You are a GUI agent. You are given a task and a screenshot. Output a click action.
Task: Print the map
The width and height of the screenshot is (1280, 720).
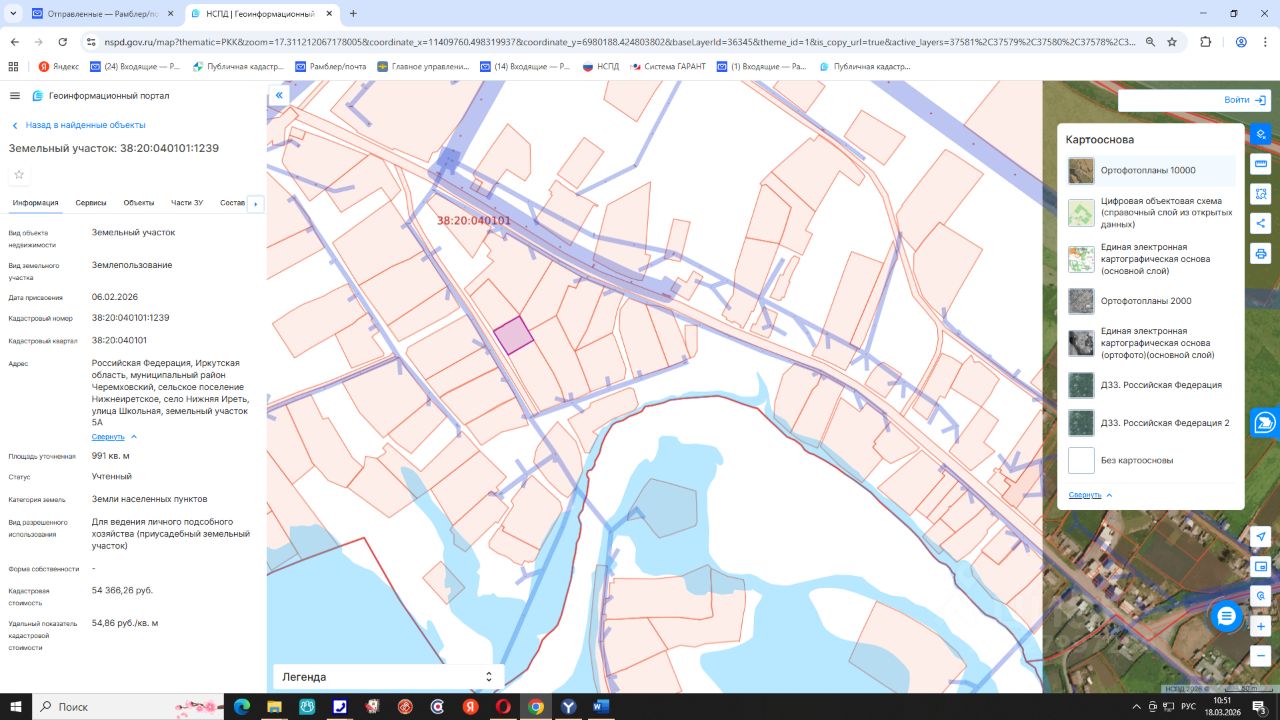tap(1261, 254)
